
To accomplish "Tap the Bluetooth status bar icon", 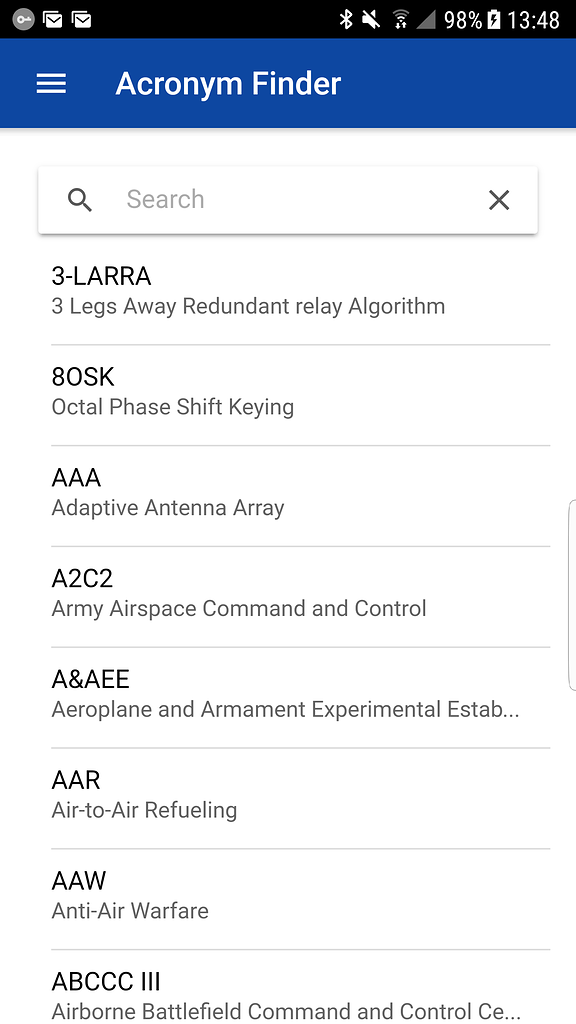I will (x=345, y=20).
